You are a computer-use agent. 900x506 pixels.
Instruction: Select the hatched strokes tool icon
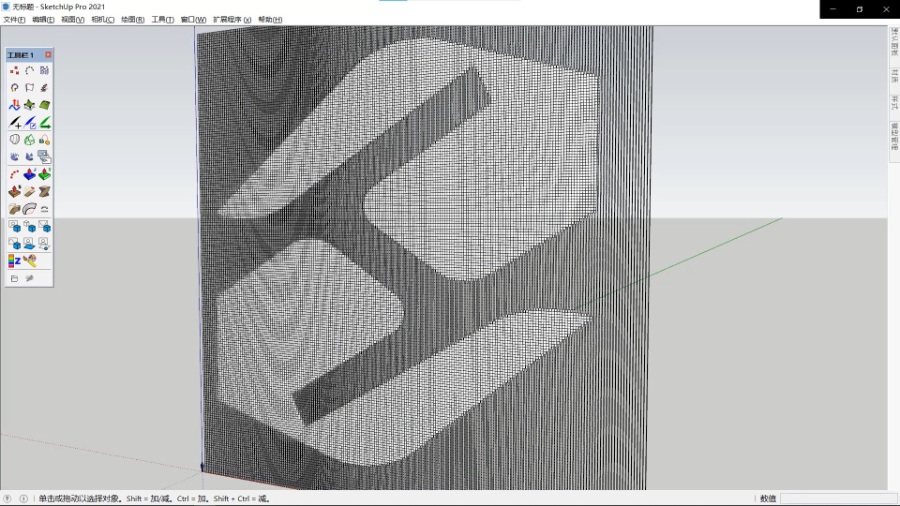click(x=44, y=88)
